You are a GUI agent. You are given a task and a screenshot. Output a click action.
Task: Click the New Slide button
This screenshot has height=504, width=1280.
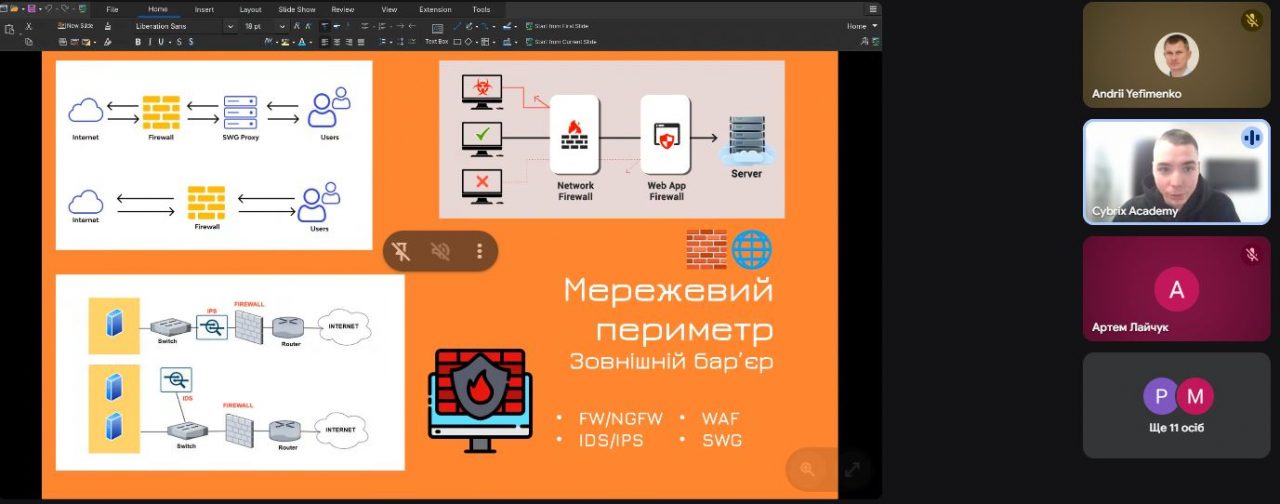(76, 26)
